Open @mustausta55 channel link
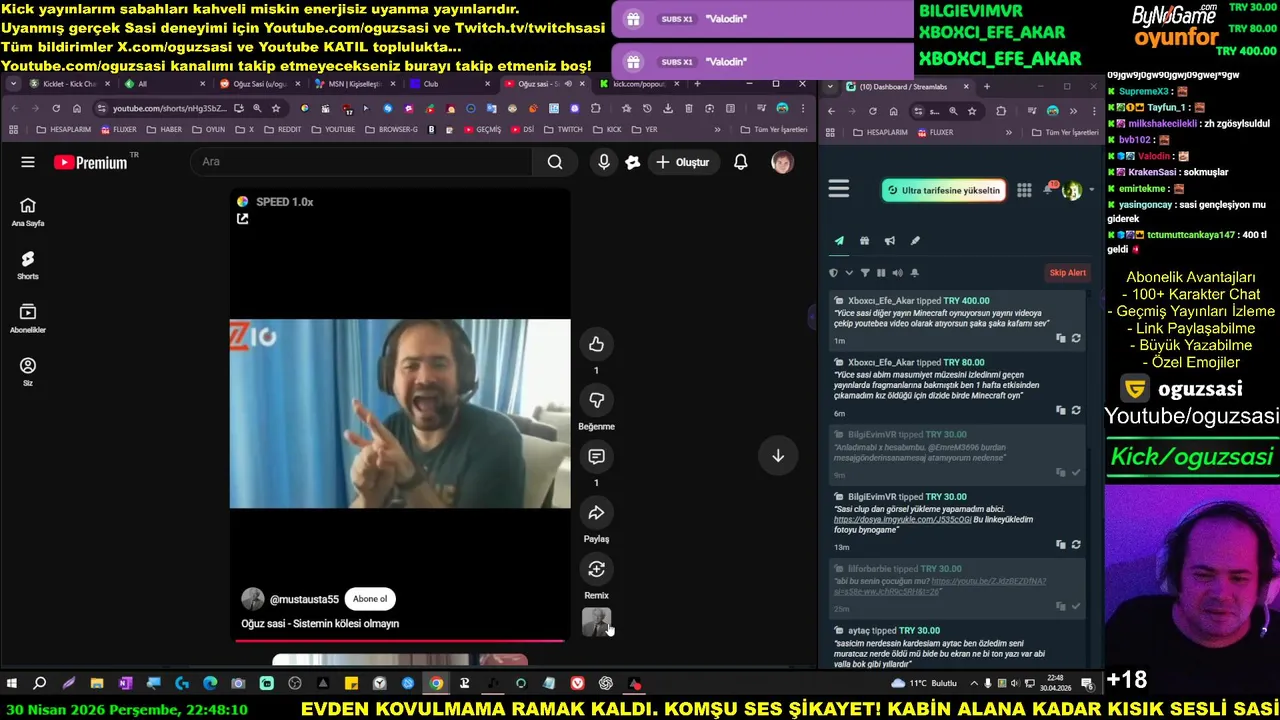This screenshot has width=1280, height=720. point(304,599)
